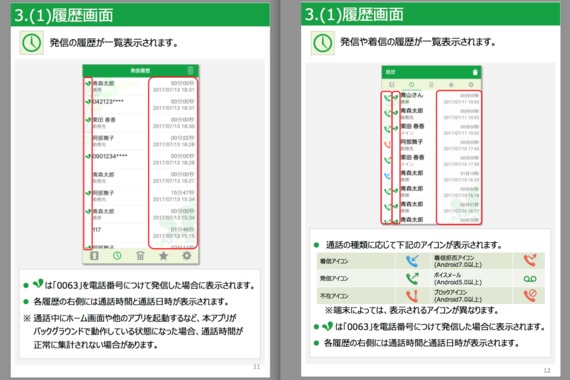Select the clock history tab in right phone
Screen dimensions: 570x380
click(x=411, y=85)
